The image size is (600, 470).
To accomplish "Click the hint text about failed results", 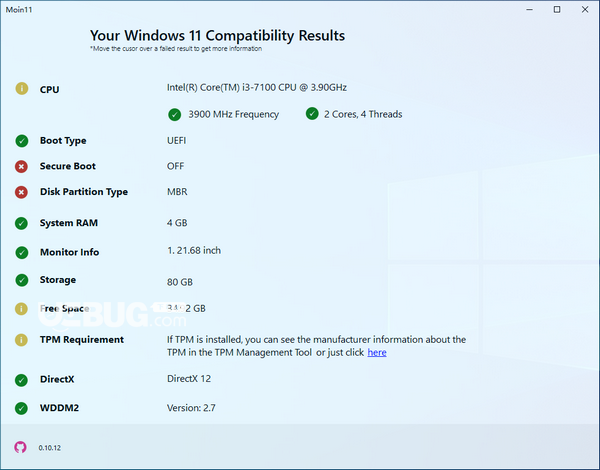I will pos(176,49).
